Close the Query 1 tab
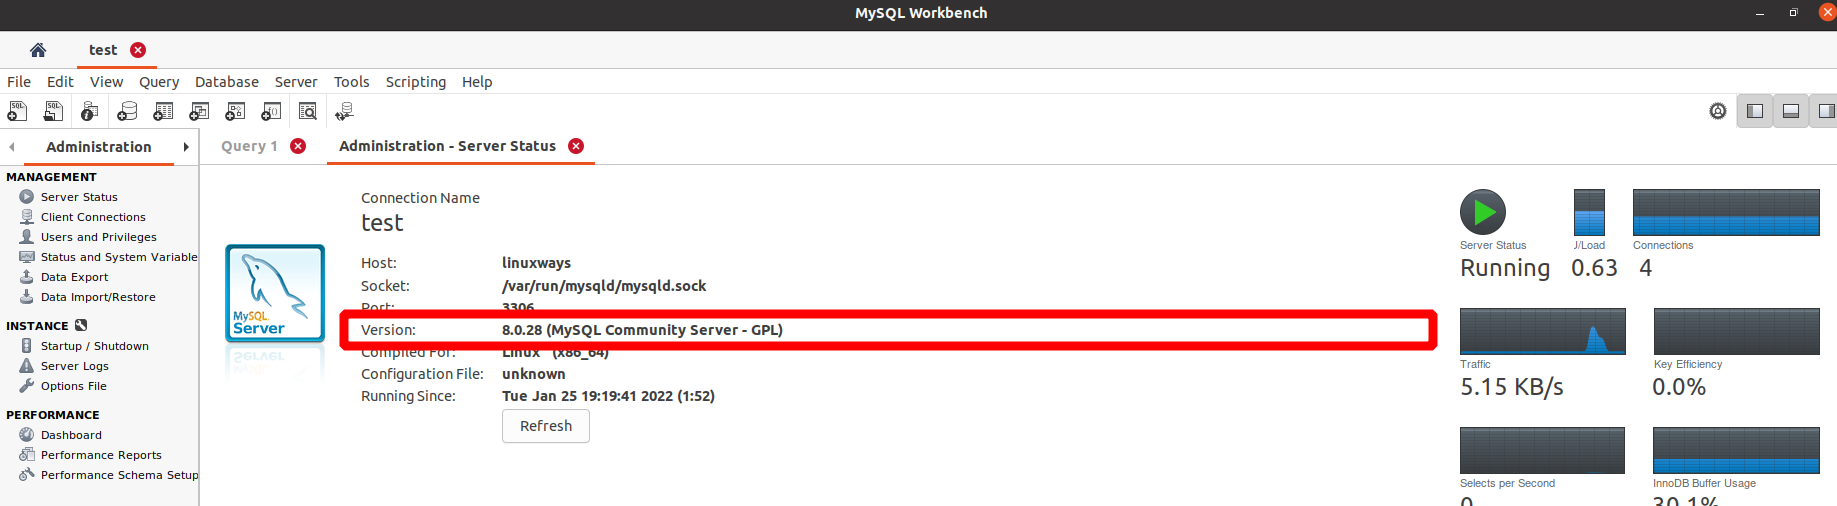Viewport: 1837px width, 506px height. 298,146
